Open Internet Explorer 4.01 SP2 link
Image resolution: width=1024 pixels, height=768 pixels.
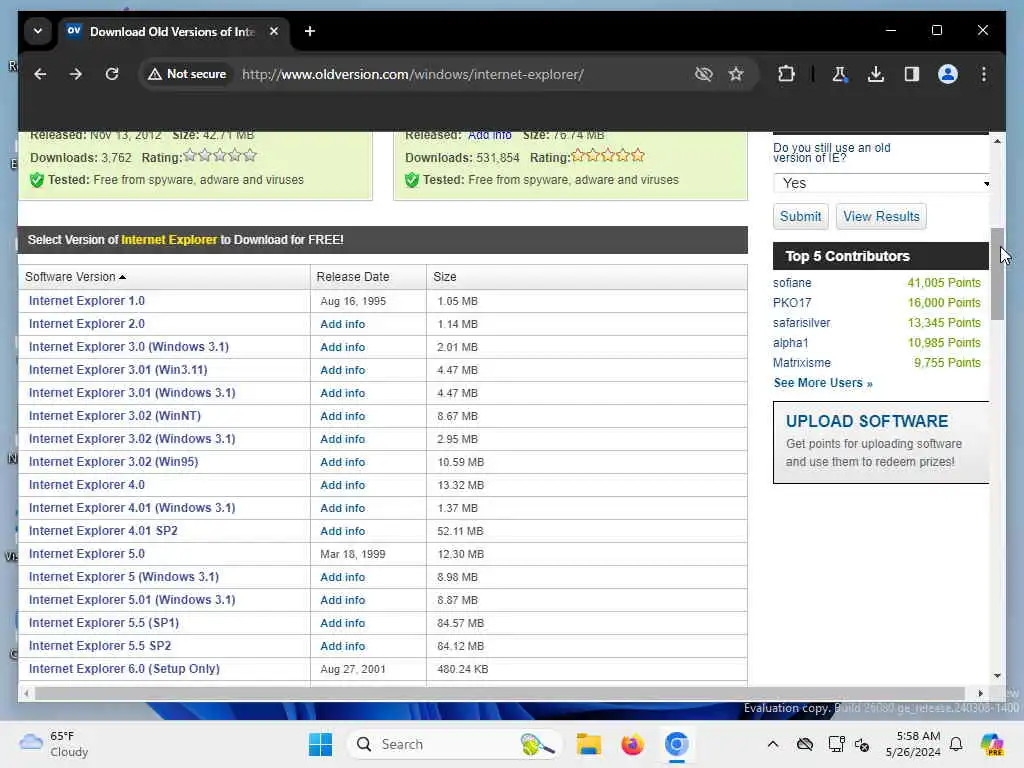pos(103,531)
